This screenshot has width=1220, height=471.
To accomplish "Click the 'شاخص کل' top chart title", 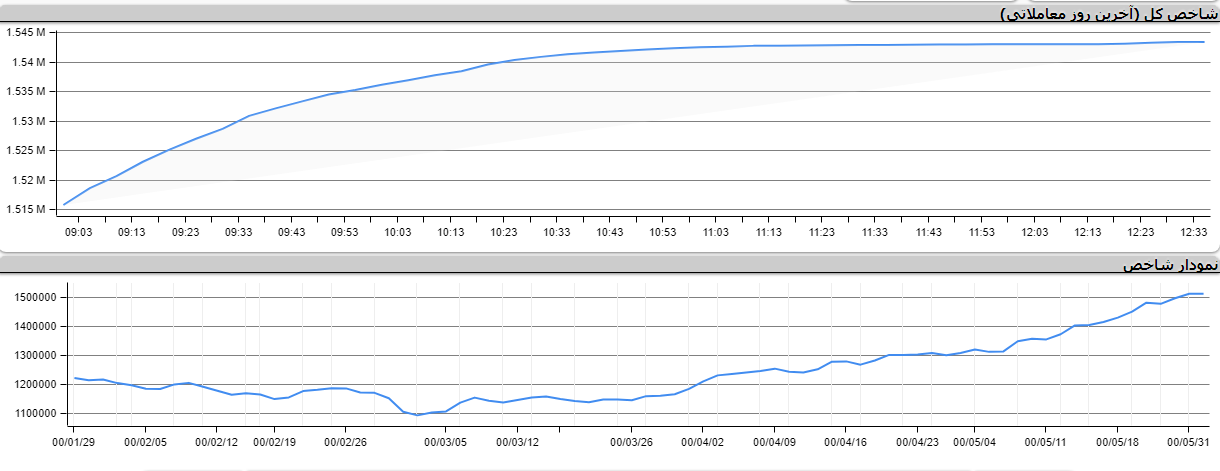I will [1108, 13].
